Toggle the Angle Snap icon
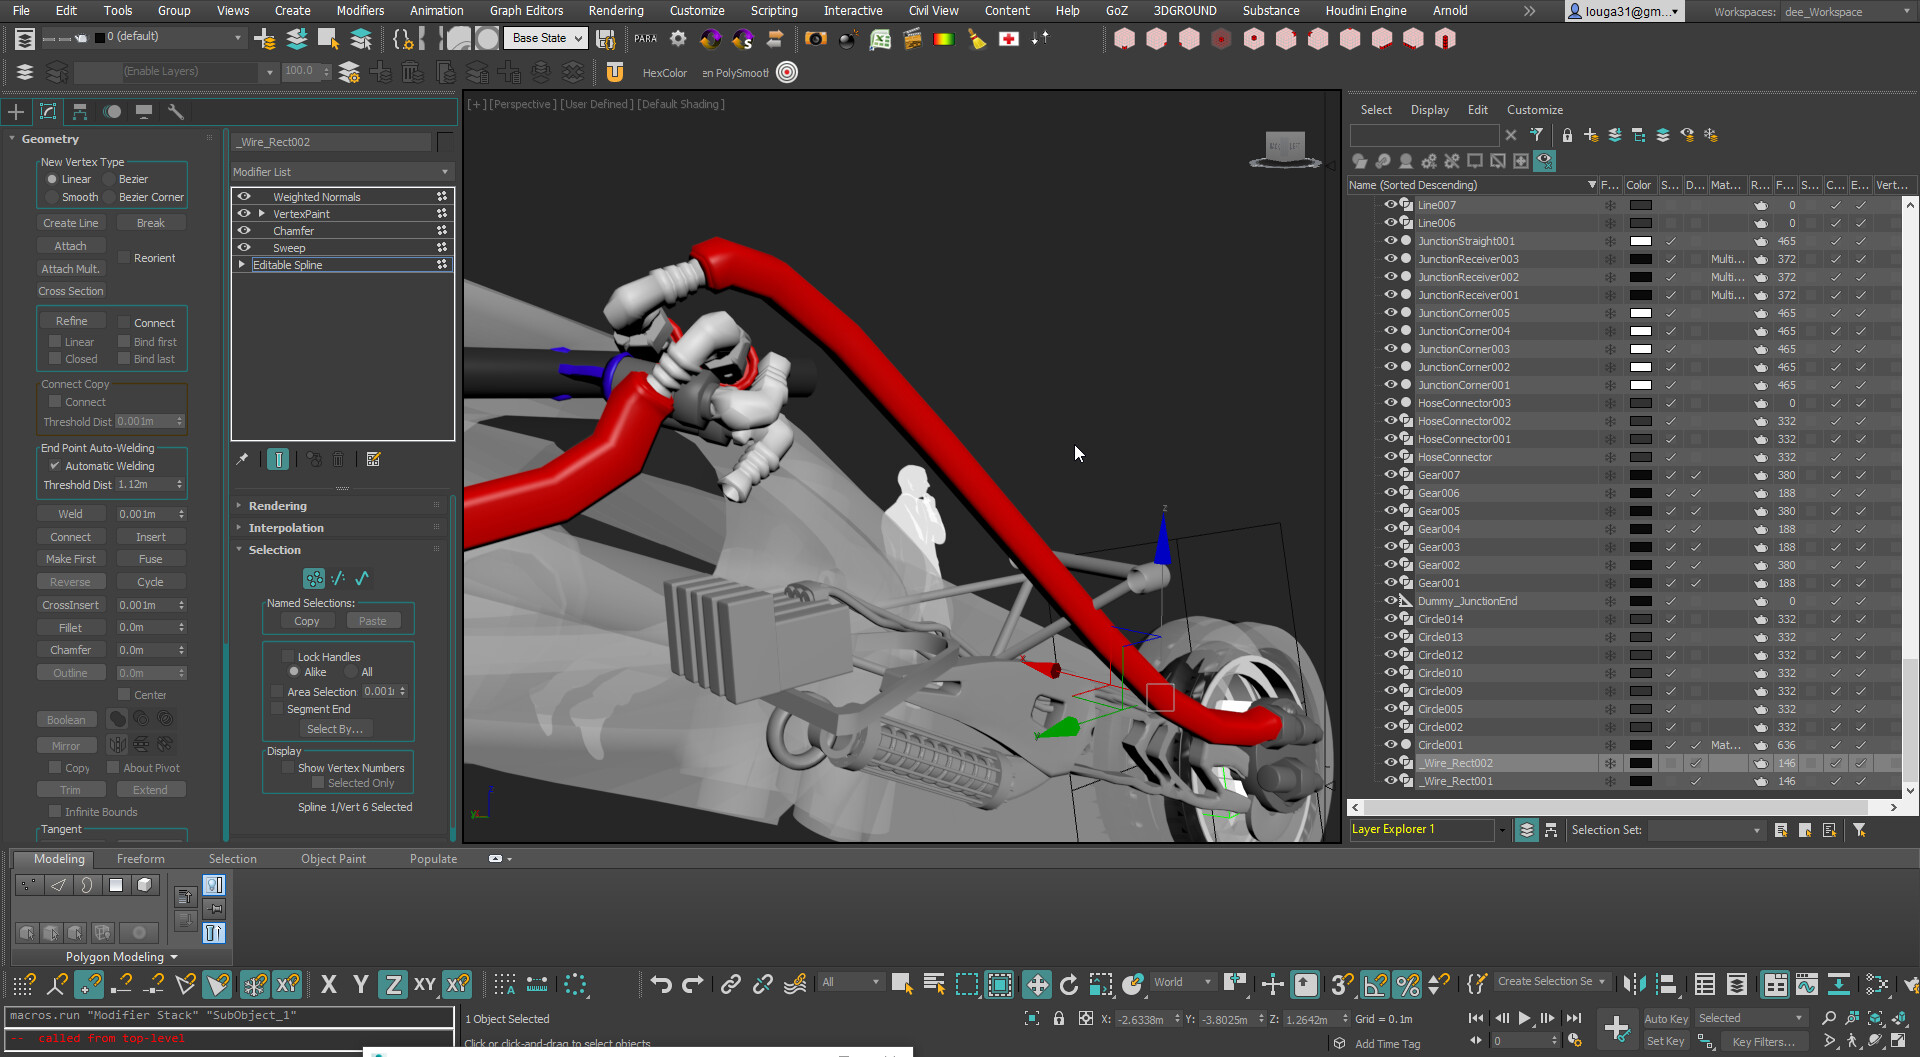This screenshot has height=1057, width=1920. click(1375, 985)
